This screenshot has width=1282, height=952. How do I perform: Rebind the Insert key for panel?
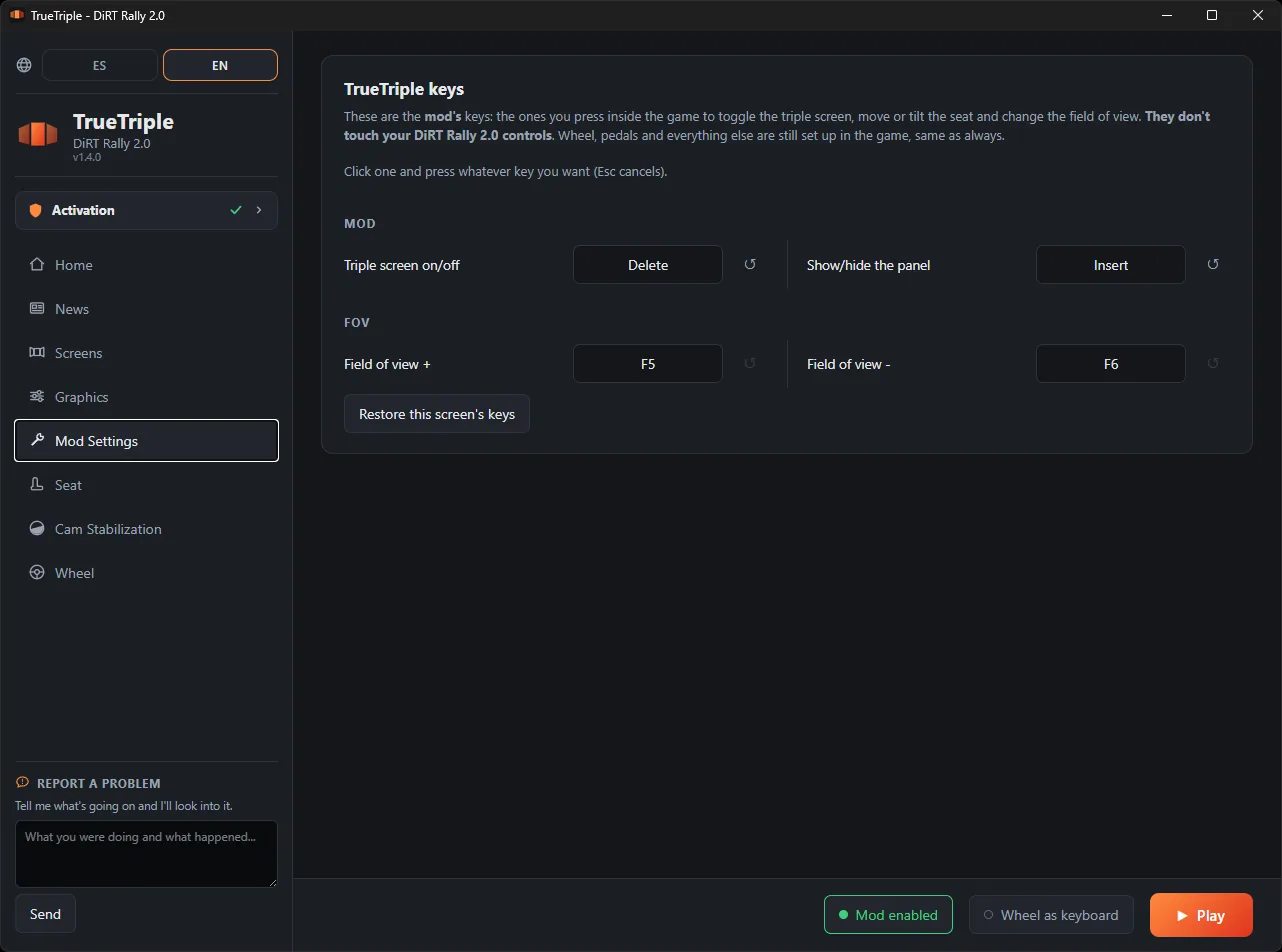click(1111, 265)
